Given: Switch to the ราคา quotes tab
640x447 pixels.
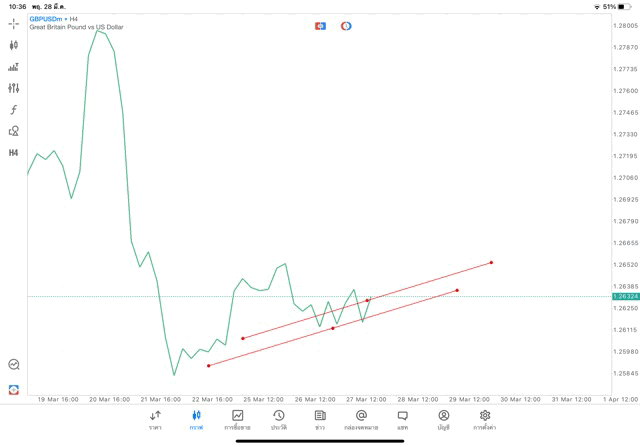Looking at the screenshot, I should 155,419.
